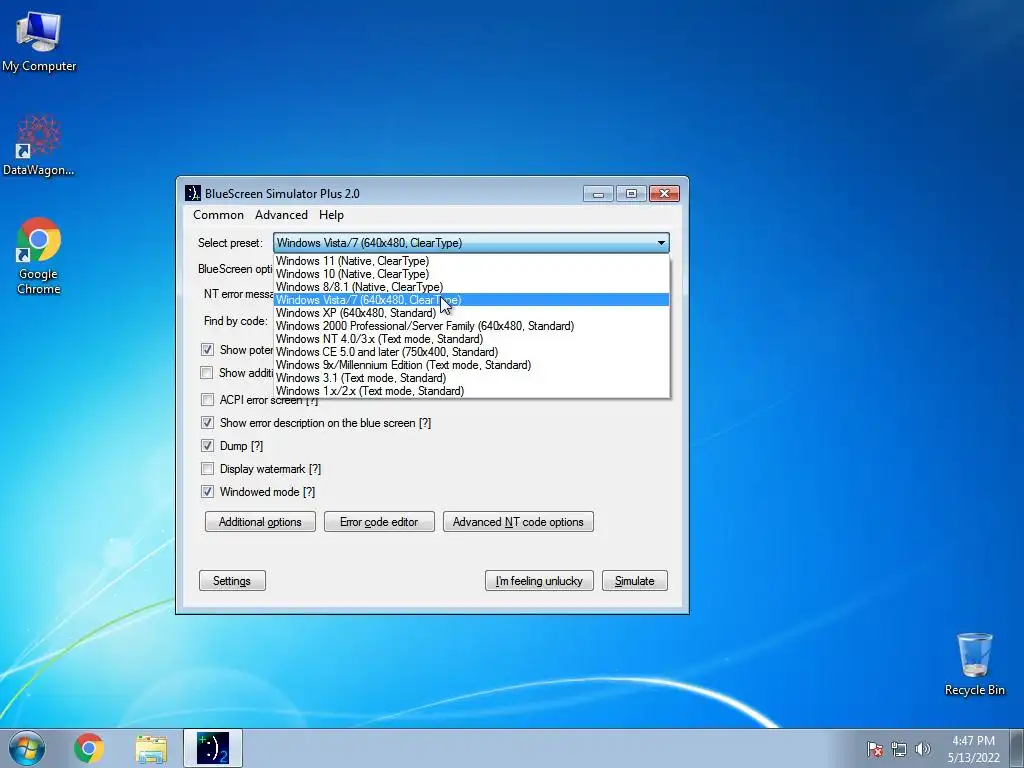This screenshot has width=1024, height=768.
Task: Open the Windows Start orb
Action: pyautogui.click(x=27, y=748)
